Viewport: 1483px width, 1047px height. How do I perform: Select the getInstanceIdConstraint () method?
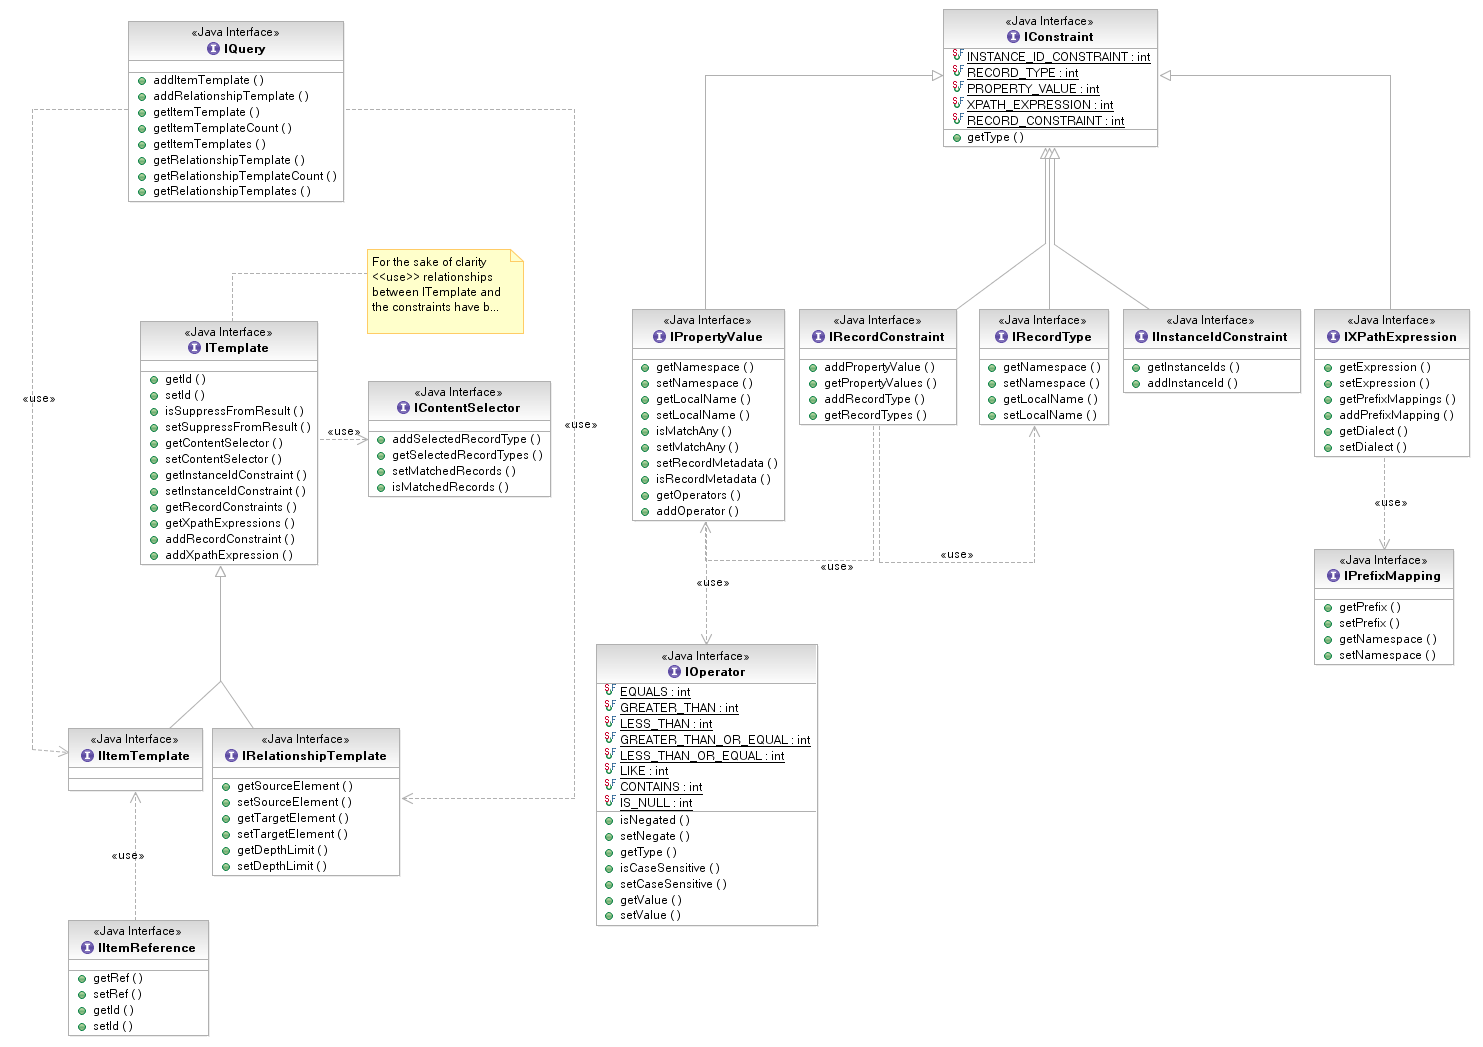point(236,475)
